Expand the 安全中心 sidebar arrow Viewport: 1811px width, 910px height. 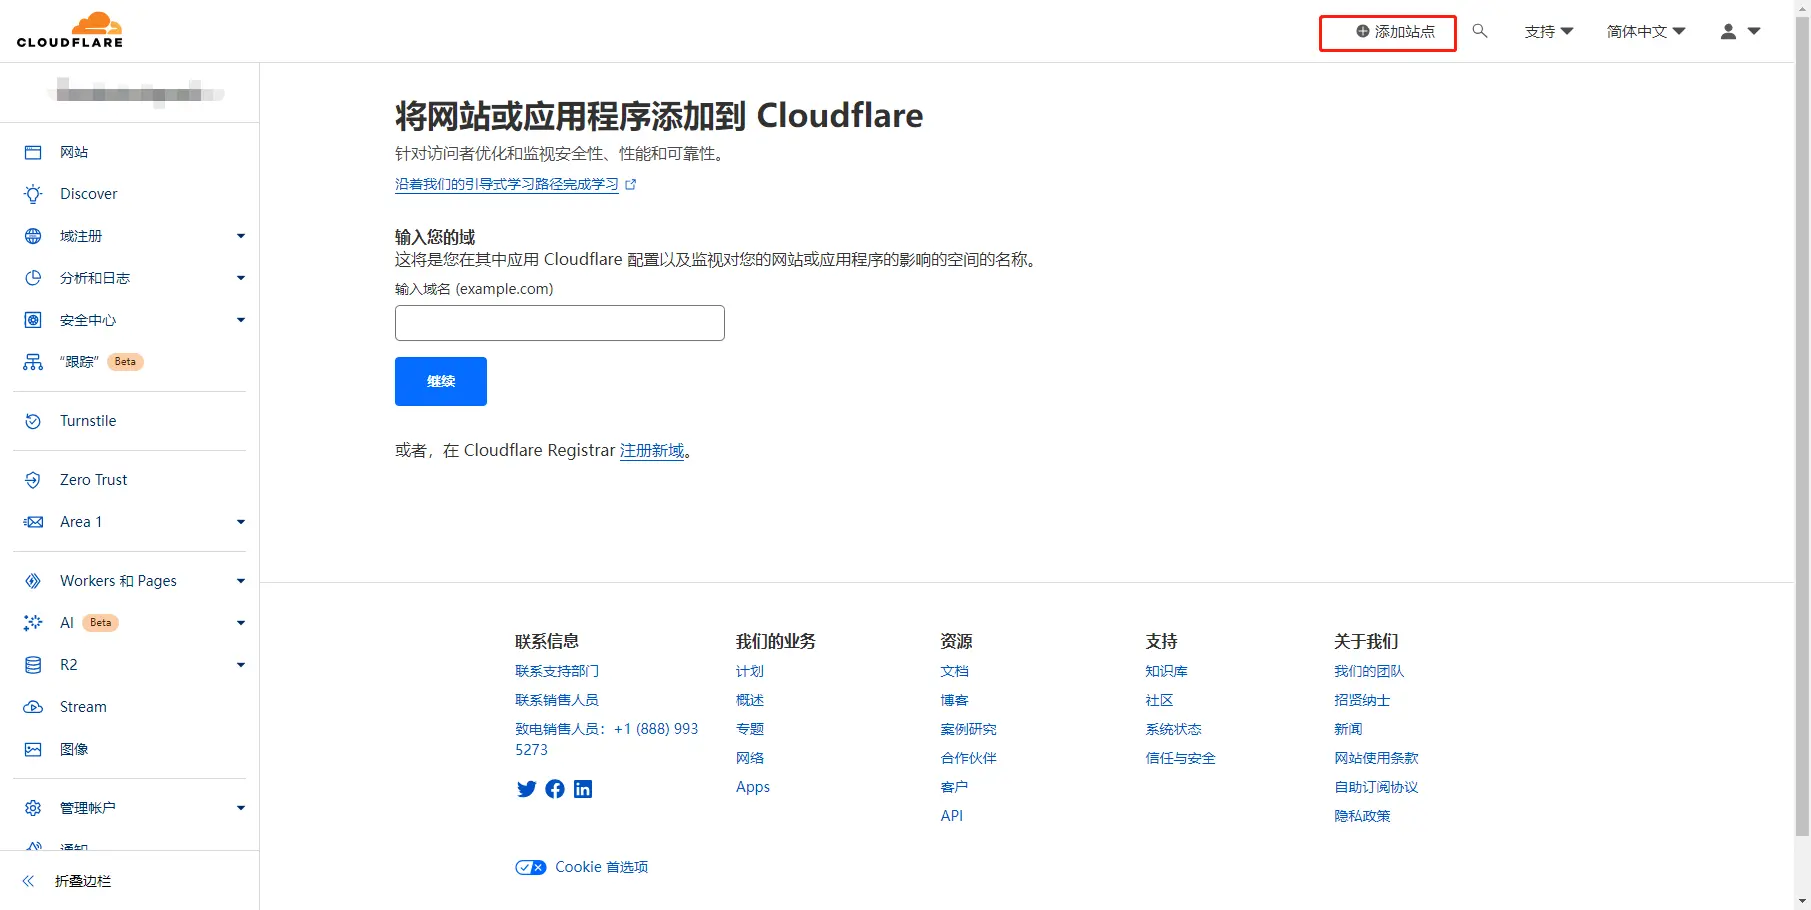pos(241,320)
